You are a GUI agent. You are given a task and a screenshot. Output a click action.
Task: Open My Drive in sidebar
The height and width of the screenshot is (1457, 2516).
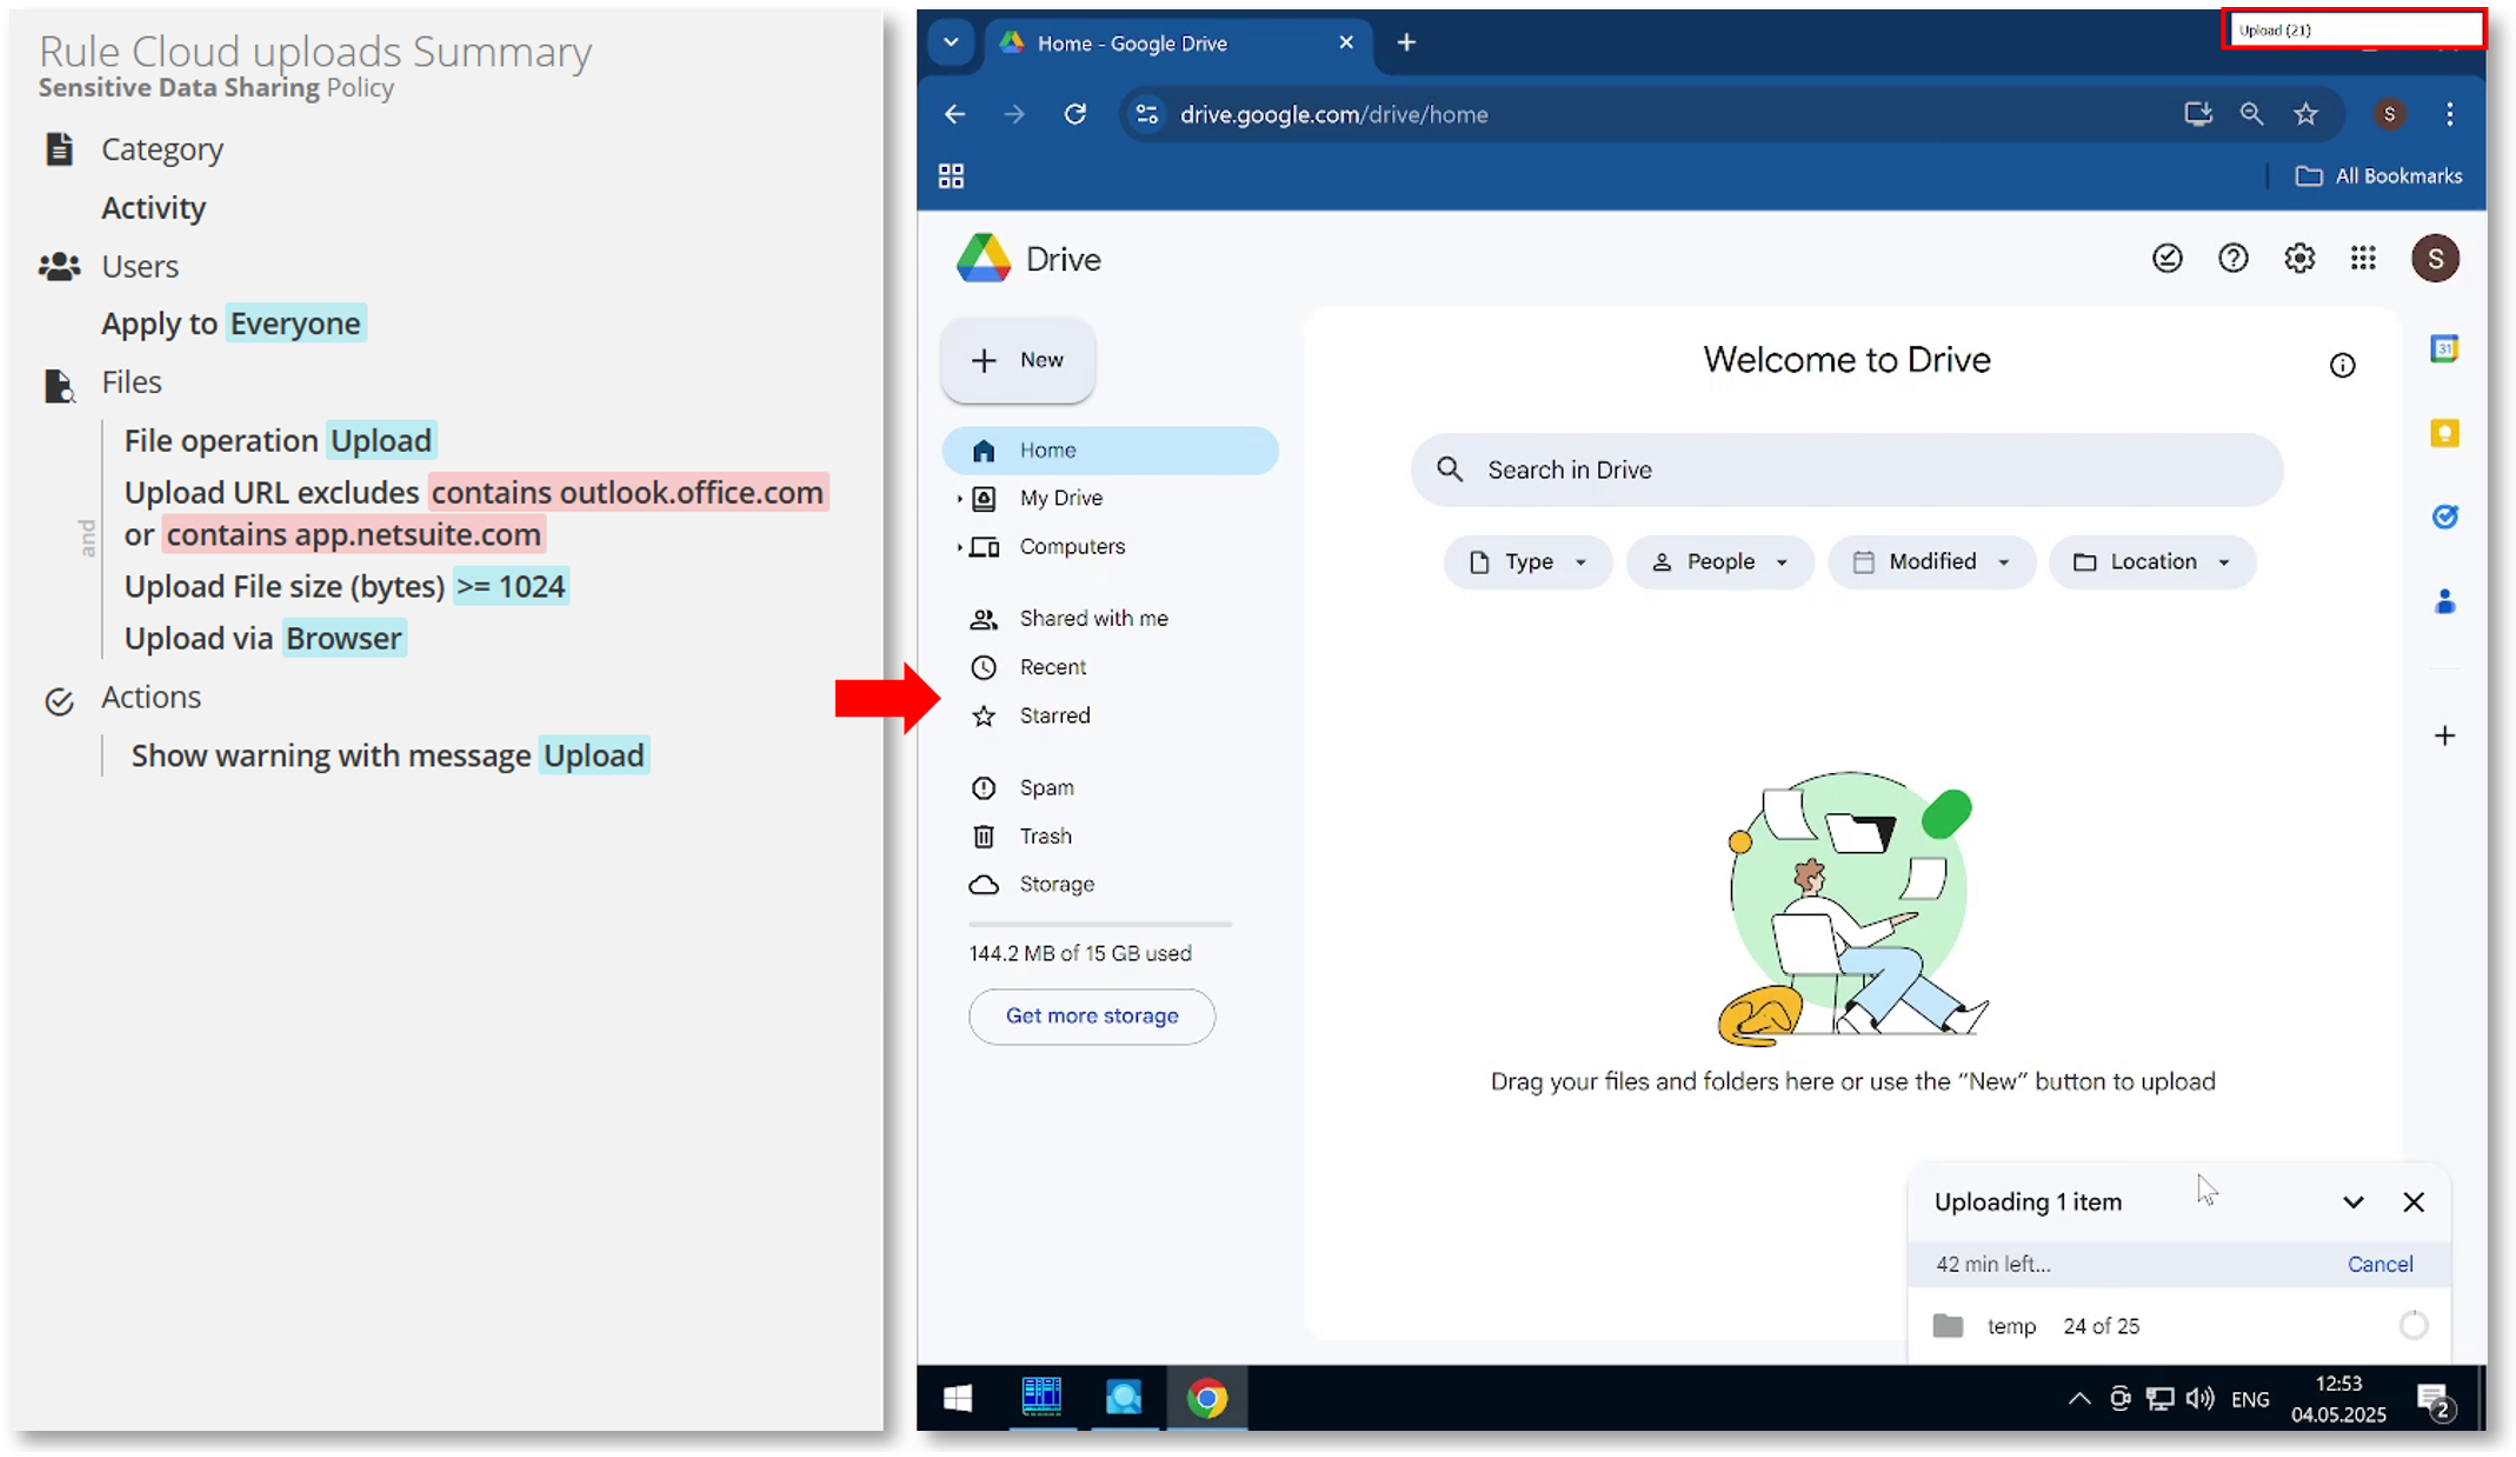pos(1060,498)
